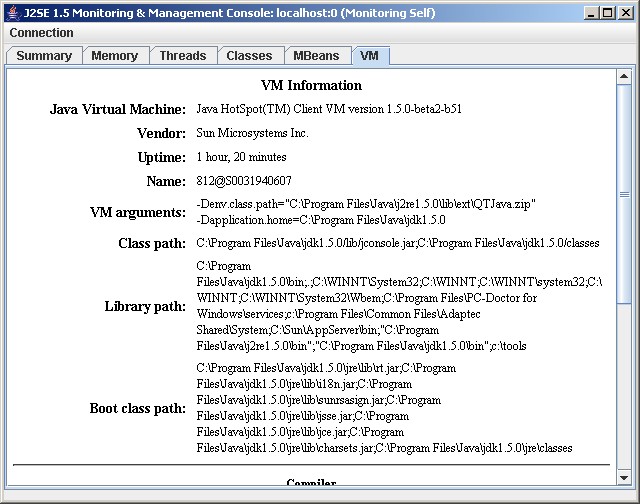
Task: Select the Classes tab
Action: [x=249, y=56]
